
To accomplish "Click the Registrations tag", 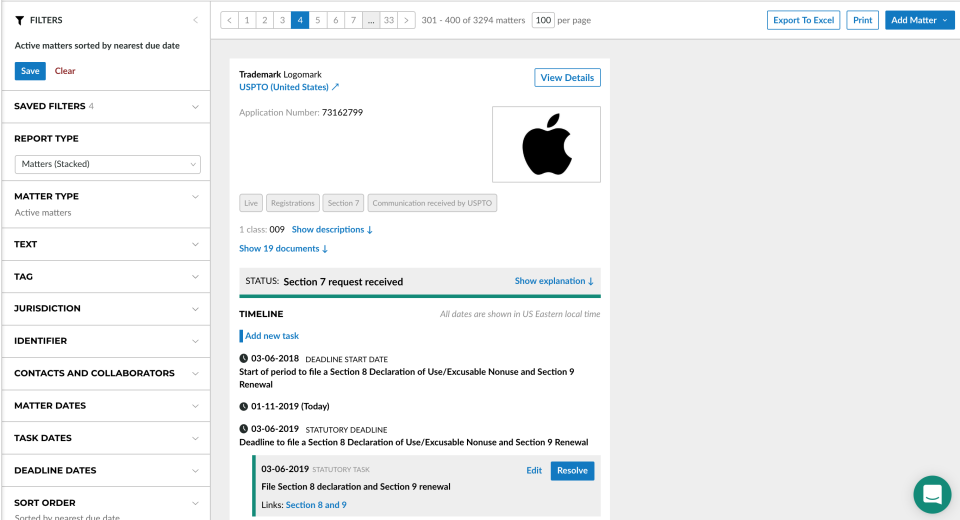I will pos(293,203).
